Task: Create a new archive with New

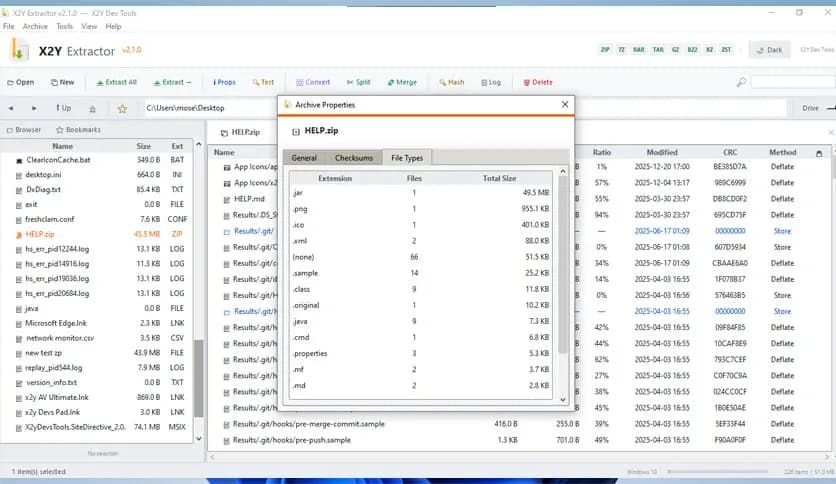Action: click(x=62, y=82)
